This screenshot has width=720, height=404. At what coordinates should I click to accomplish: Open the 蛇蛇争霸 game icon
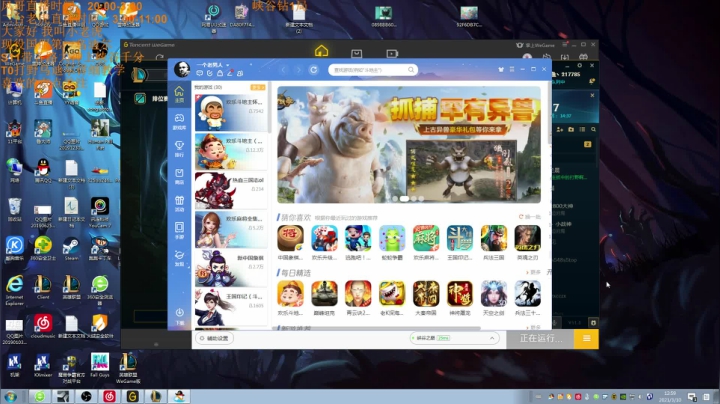[392, 238]
